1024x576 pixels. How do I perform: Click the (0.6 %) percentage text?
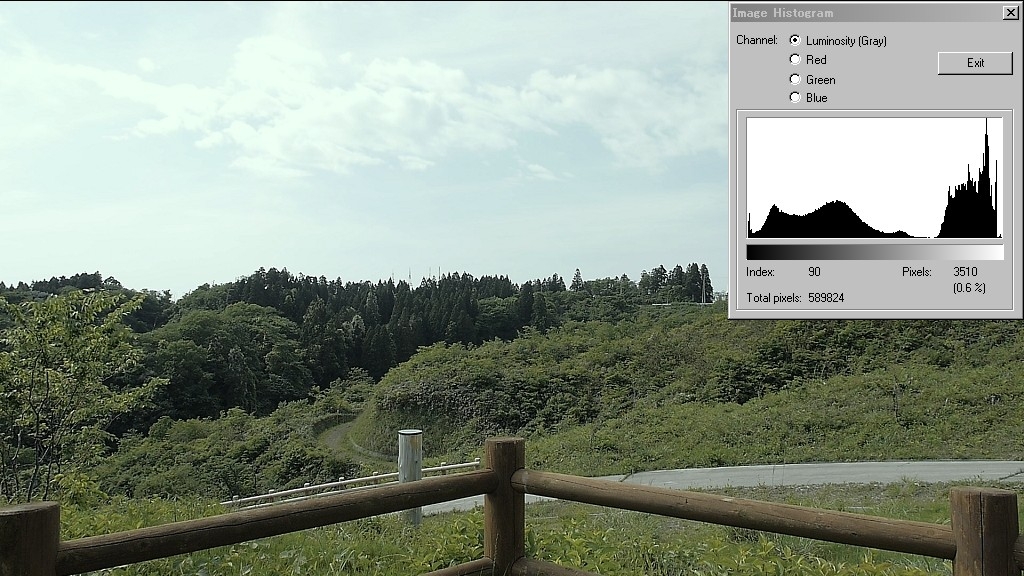click(x=969, y=288)
